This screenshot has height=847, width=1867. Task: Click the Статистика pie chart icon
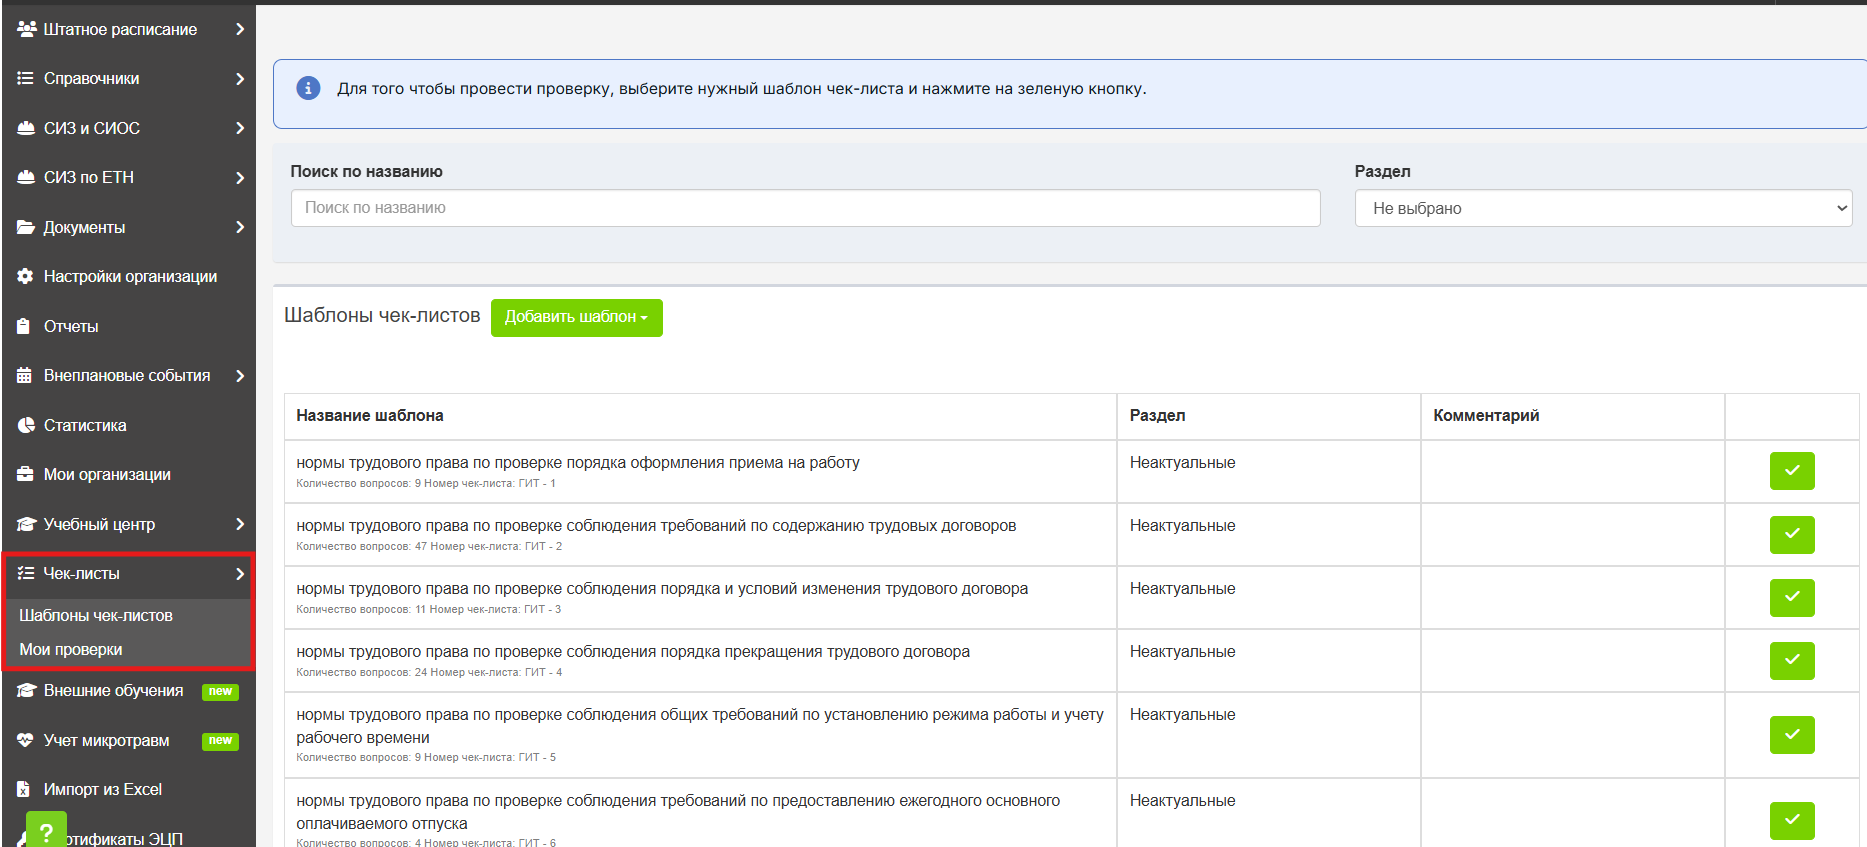click(26, 425)
